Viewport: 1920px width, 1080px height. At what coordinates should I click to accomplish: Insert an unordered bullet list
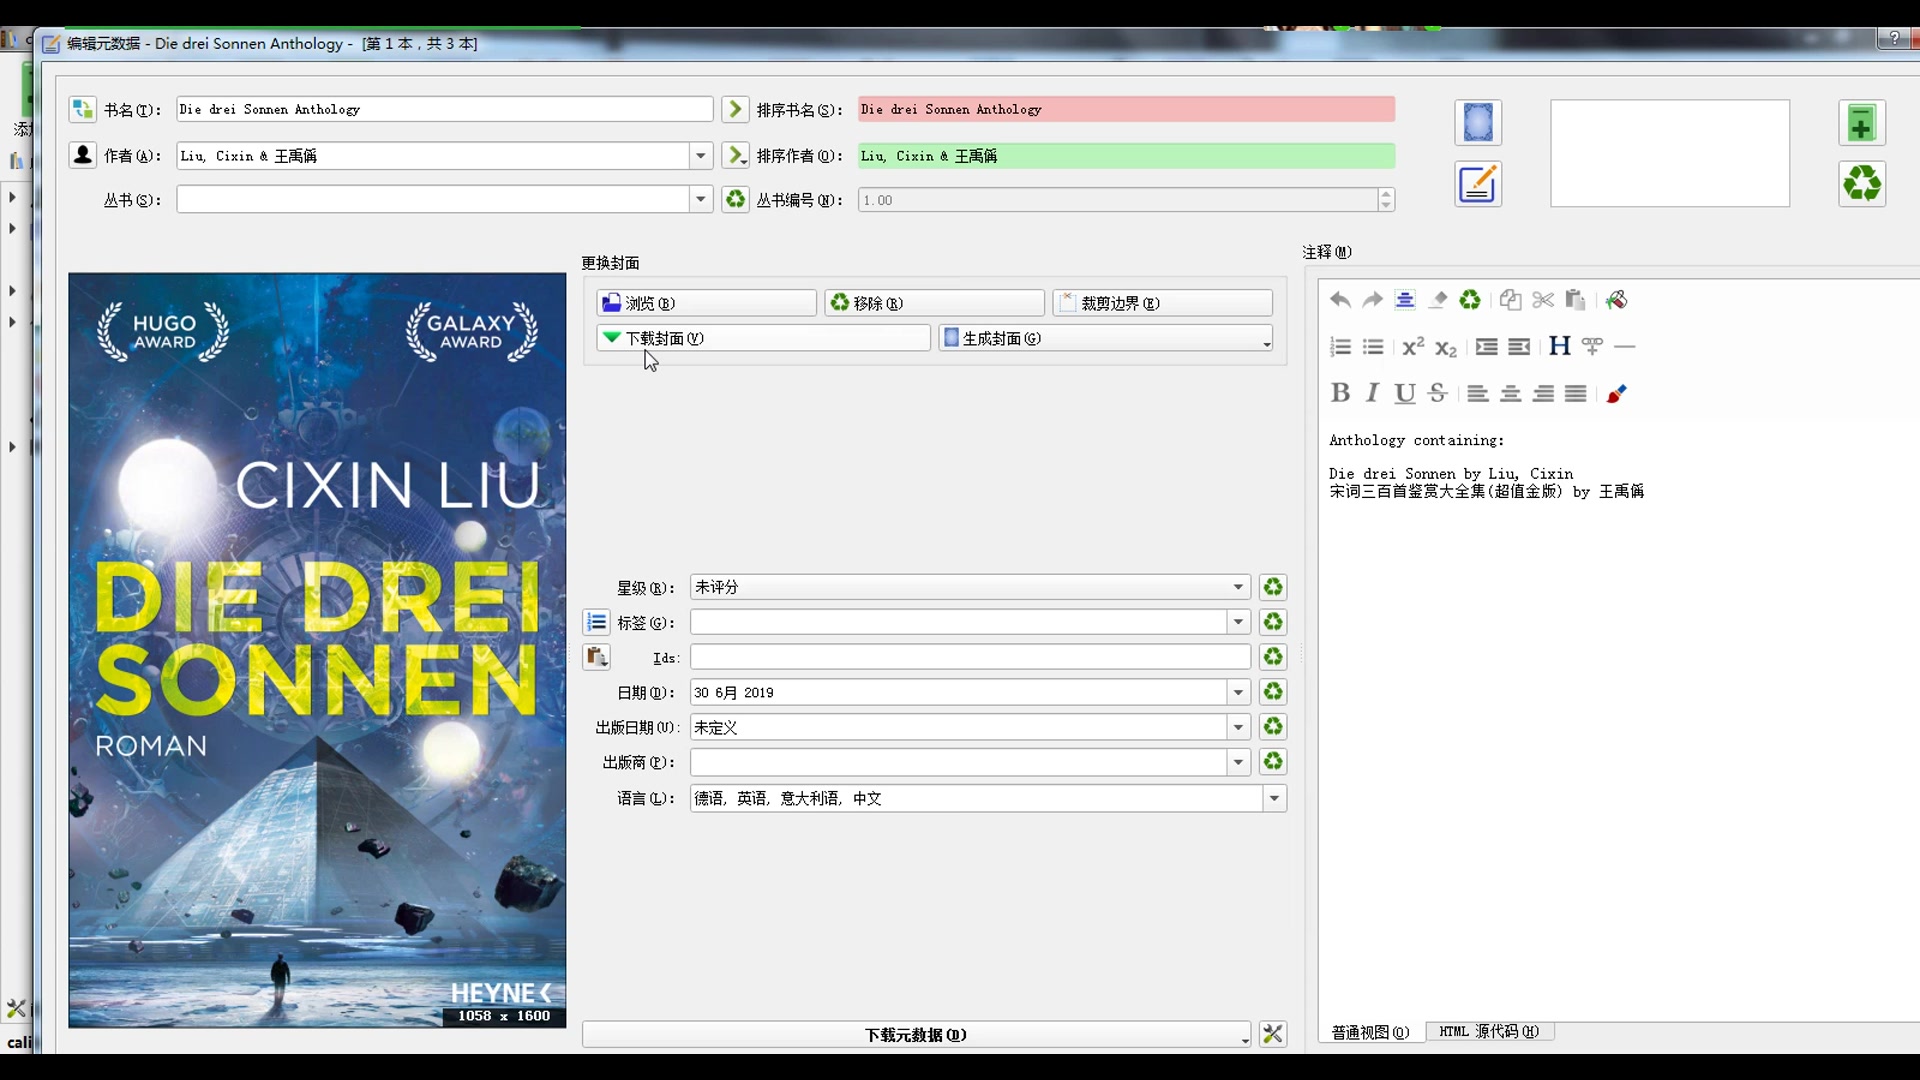1373,347
